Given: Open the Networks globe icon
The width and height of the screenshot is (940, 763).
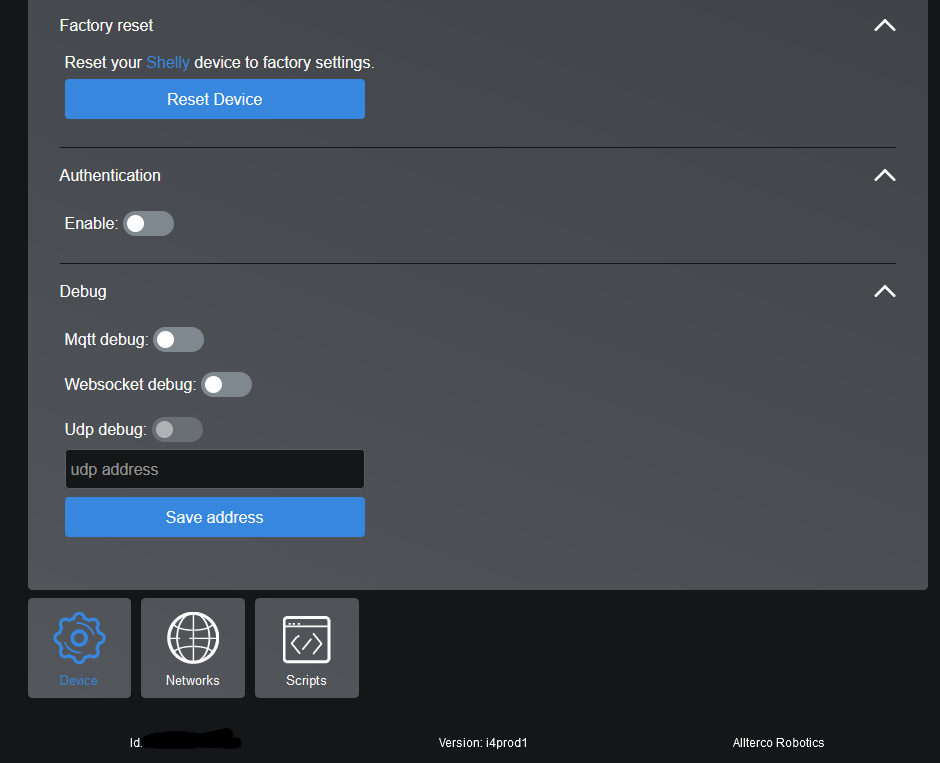Looking at the screenshot, I should [192, 637].
